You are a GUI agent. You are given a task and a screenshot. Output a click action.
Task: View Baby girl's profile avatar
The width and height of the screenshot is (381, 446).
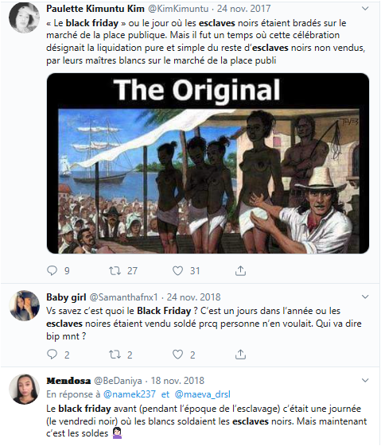pyautogui.click(x=24, y=306)
